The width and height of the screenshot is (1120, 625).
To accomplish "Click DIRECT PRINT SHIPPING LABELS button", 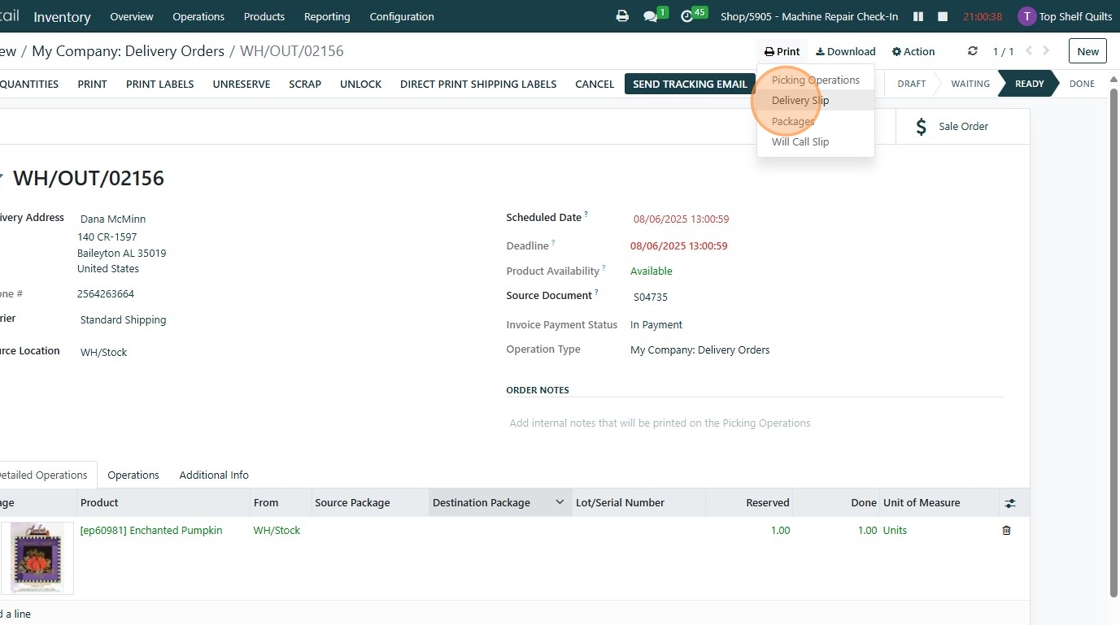I will (x=478, y=84).
